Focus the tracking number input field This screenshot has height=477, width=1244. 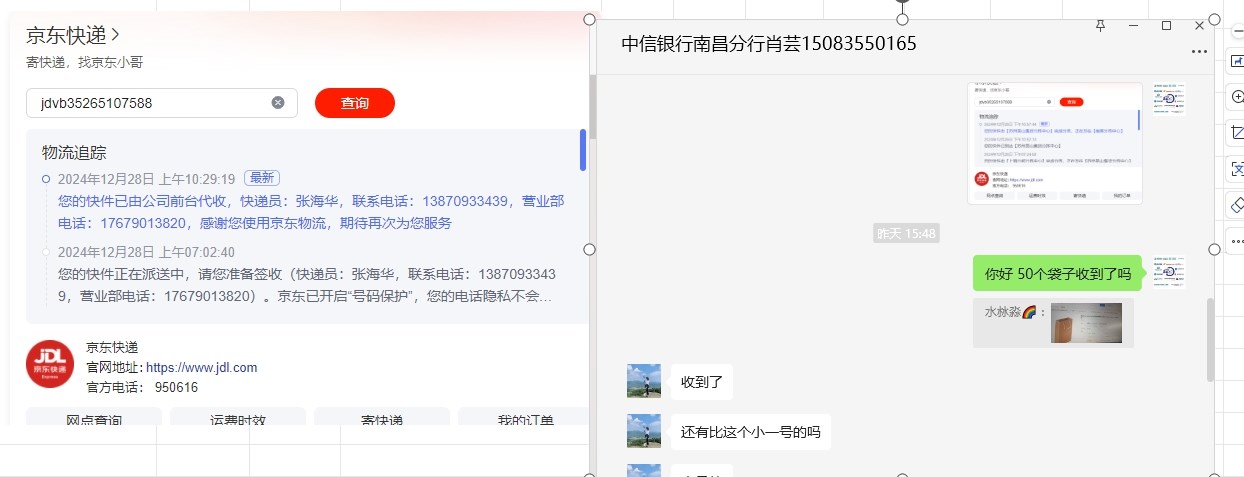pyautogui.click(x=161, y=103)
